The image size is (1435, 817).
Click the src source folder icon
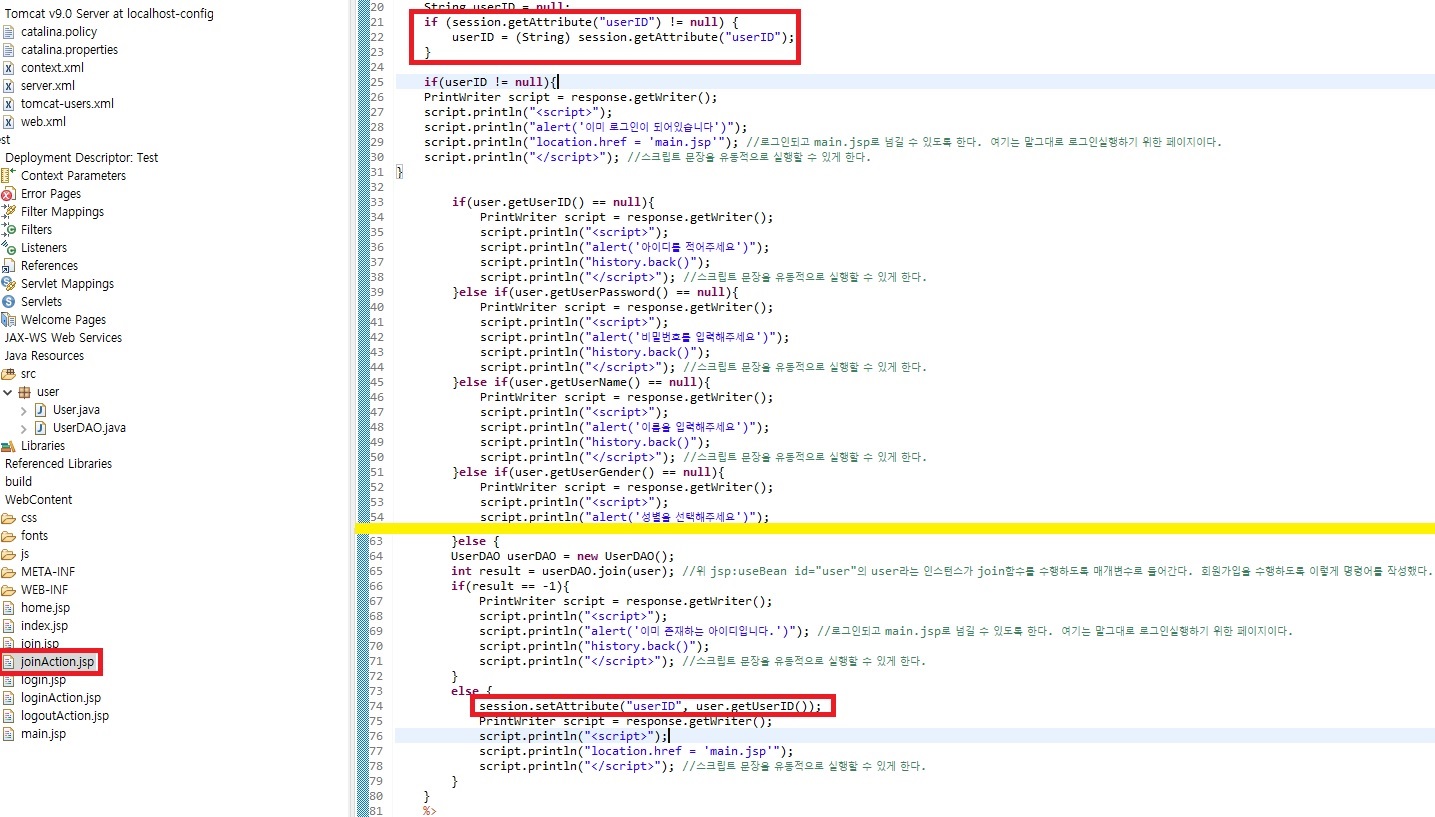[9, 374]
